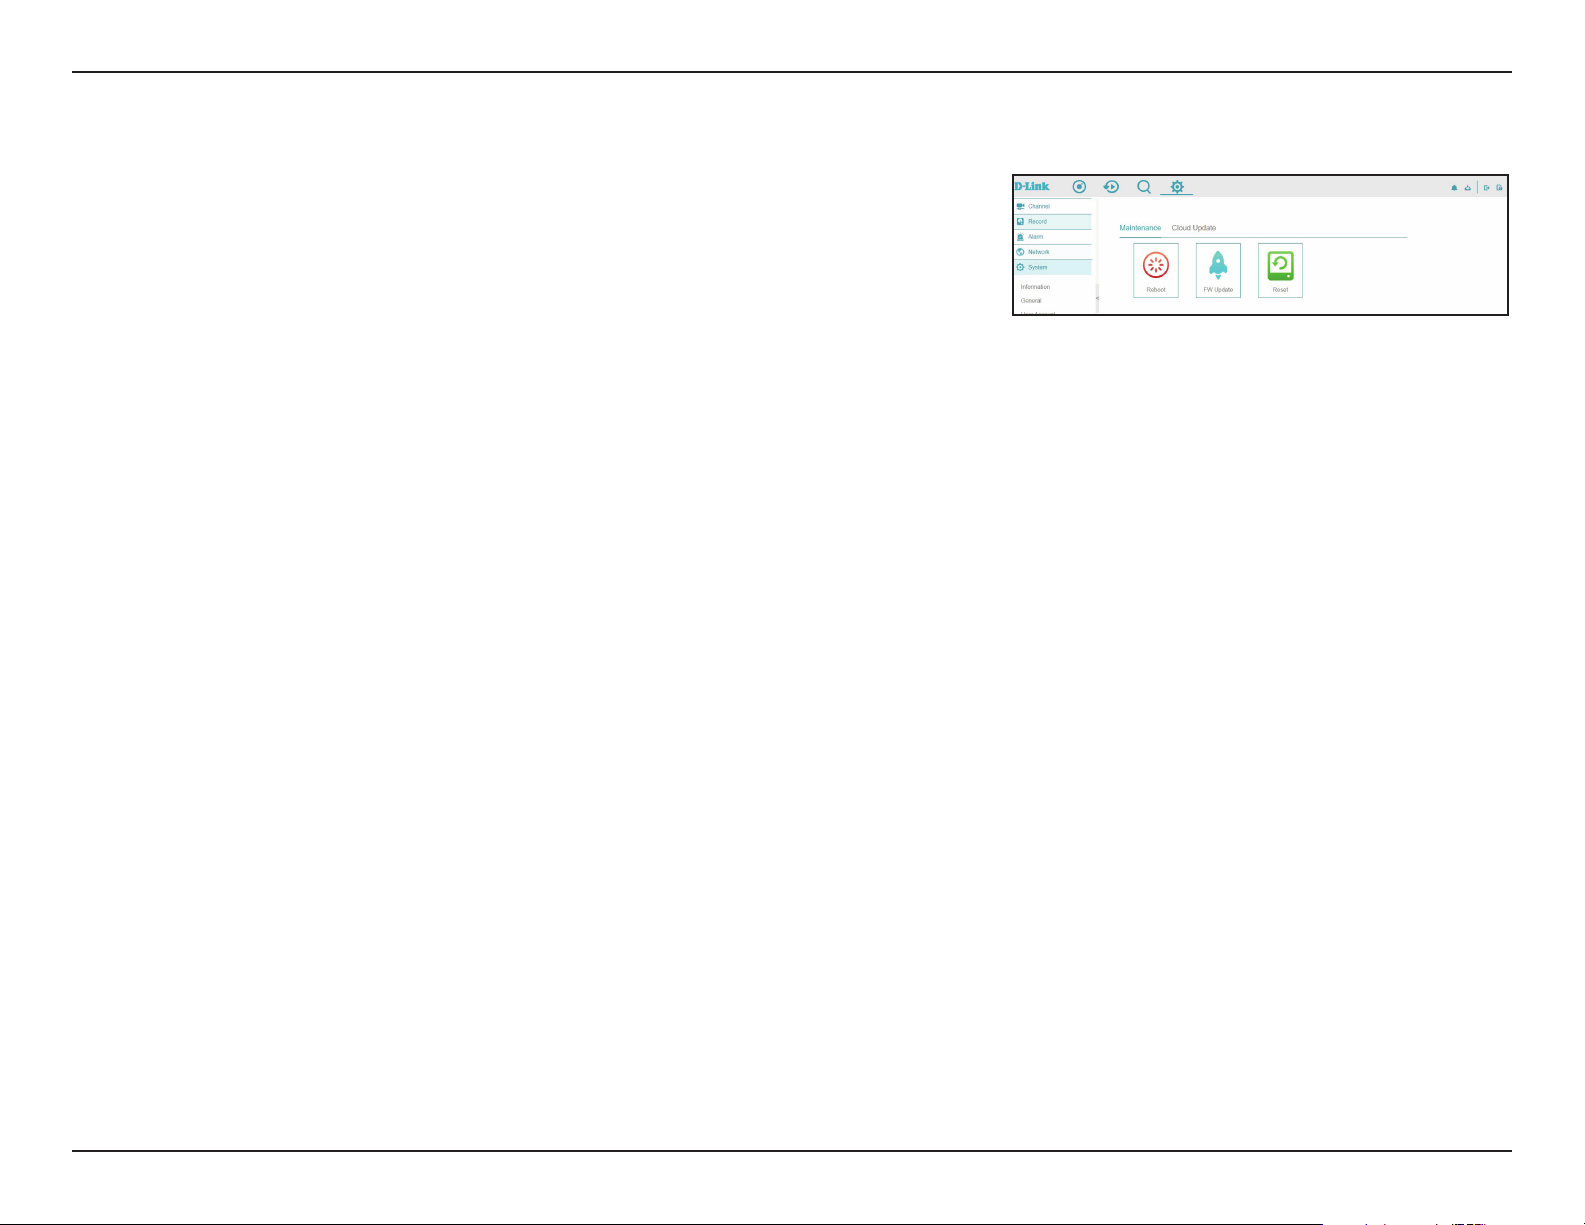Click the icon right of the bell
The width and height of the screenshot is (1585, 1225).
click(x=1467, y=188)
